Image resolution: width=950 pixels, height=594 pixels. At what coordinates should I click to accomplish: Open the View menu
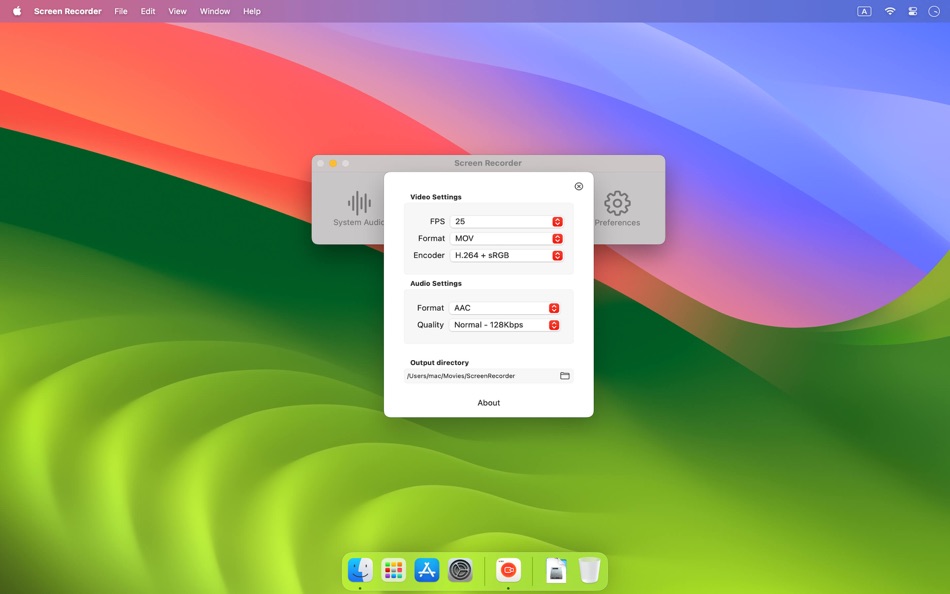[178, 11]
